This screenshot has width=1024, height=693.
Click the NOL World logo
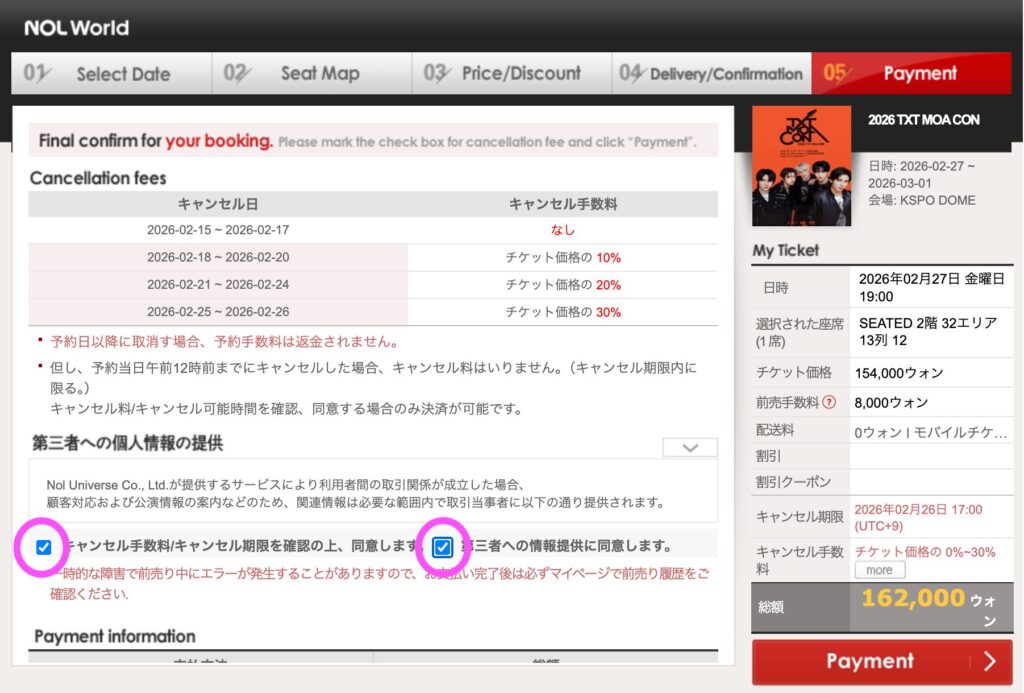pyautogui.click(x=76, y=28)
